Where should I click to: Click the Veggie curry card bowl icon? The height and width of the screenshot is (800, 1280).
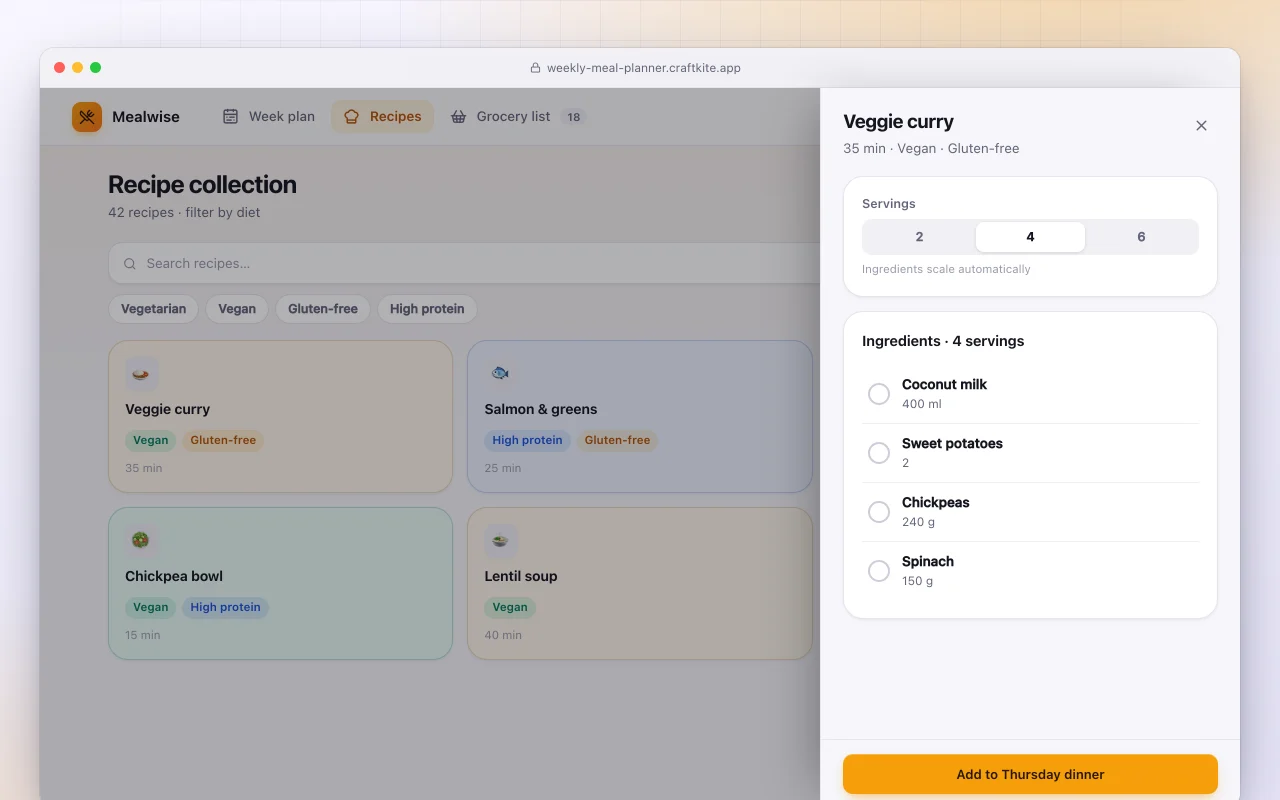point(141,374)
